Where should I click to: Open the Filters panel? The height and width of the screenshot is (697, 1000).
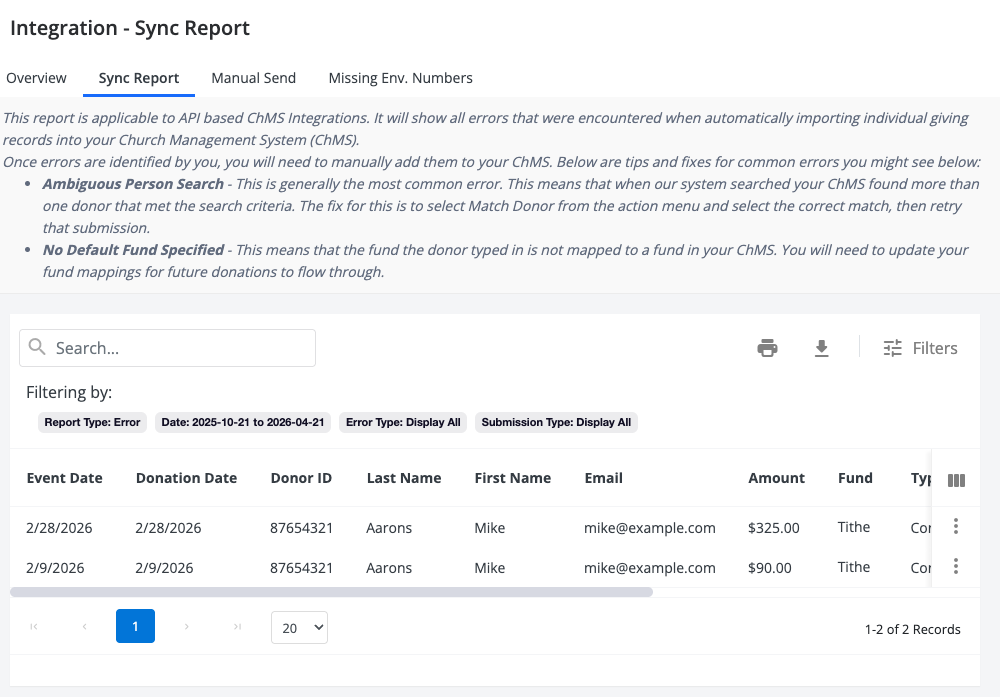[x=920, y=348]
